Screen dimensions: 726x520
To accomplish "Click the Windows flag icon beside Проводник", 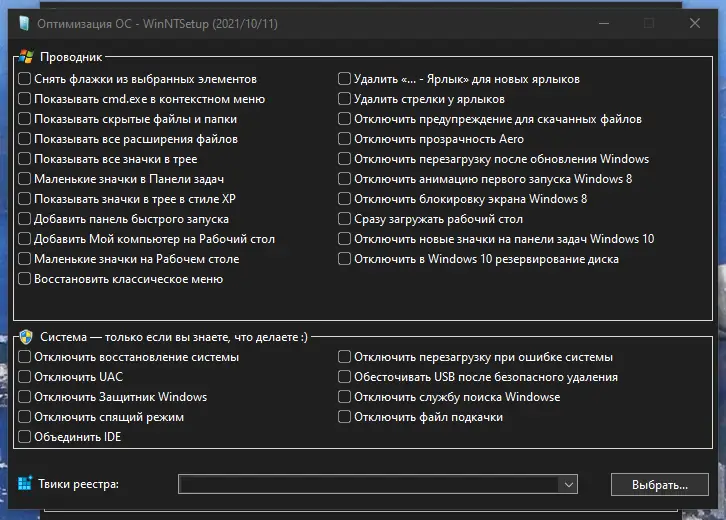I will pos(26,58).
